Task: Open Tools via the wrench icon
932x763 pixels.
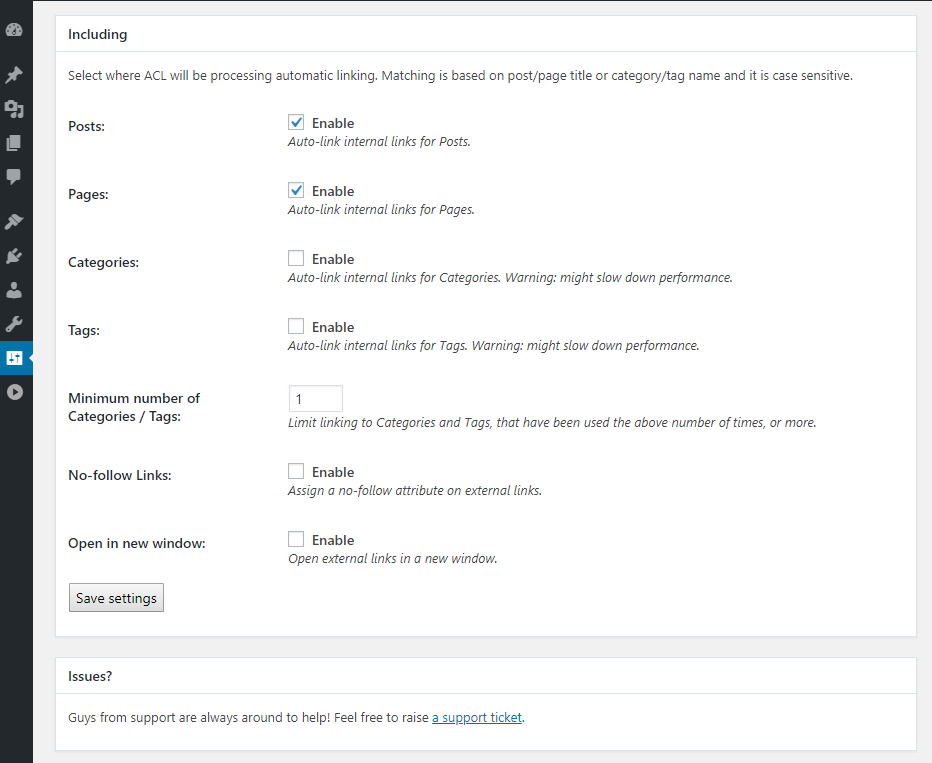Action: (x=14, y=324)
